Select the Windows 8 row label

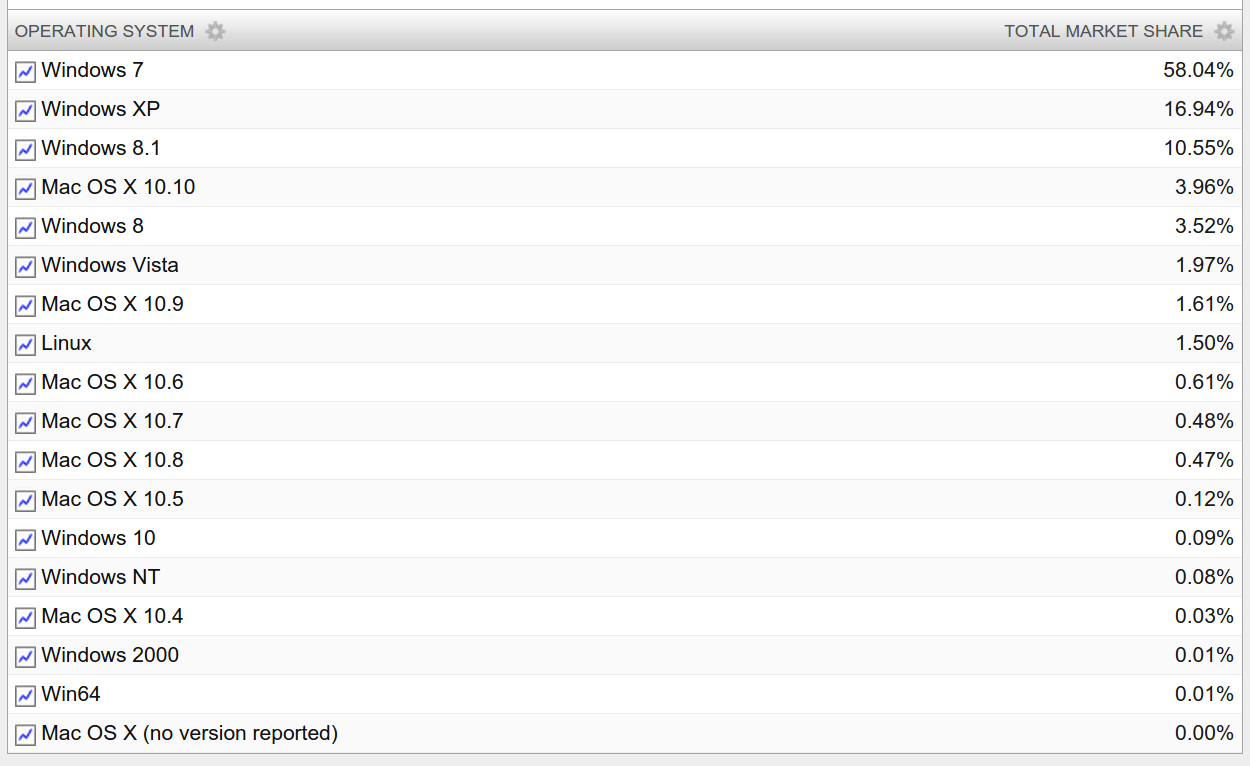click(92, 227)
